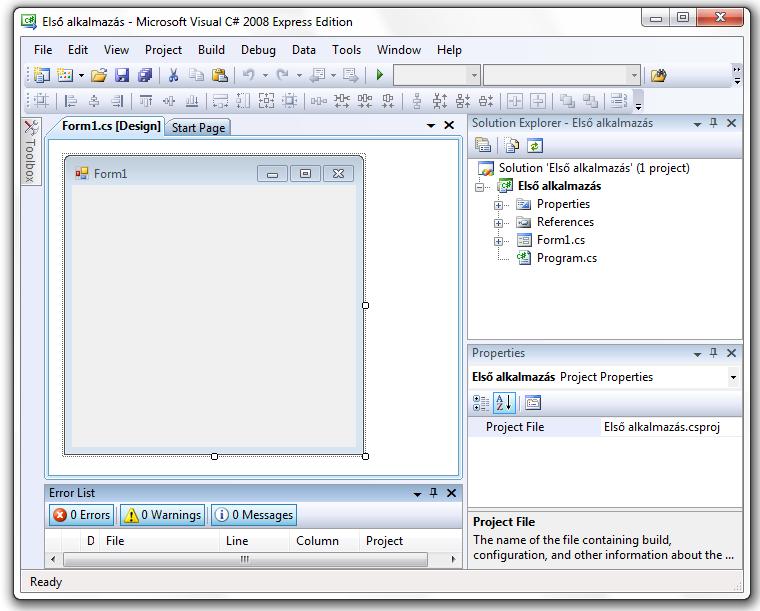This screenshot has height=611, width=760.
Task: Toggle auto-hide pin on Error List
Action: (x=433, y=493)
